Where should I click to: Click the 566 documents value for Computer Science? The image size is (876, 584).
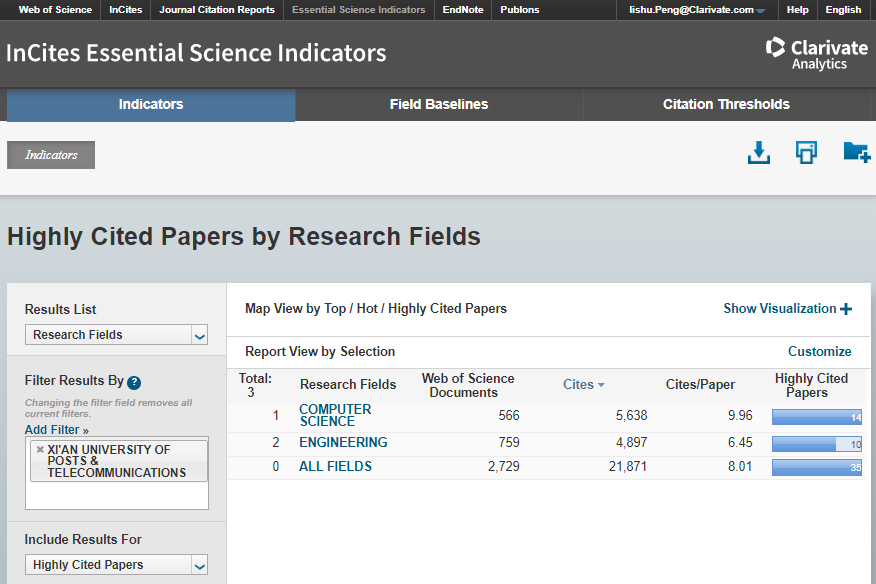[509, 415]
